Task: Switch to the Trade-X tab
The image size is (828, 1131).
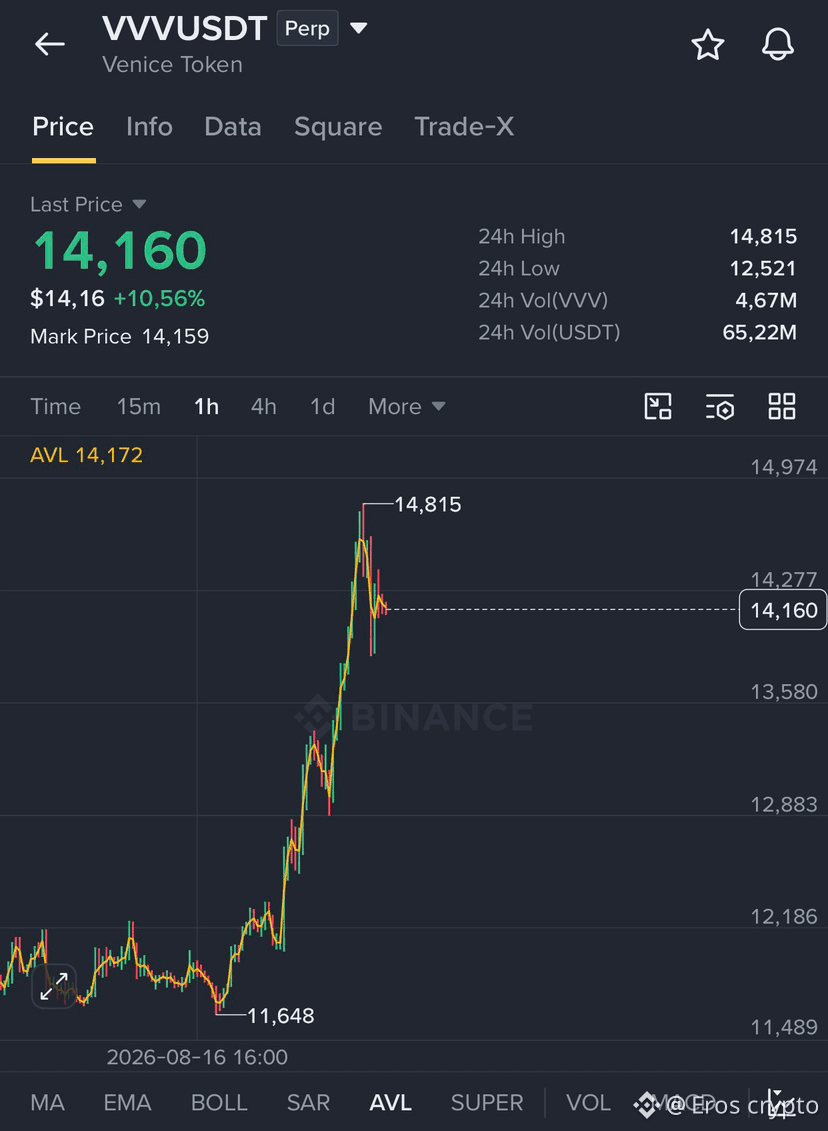Action: pos(464,127)
